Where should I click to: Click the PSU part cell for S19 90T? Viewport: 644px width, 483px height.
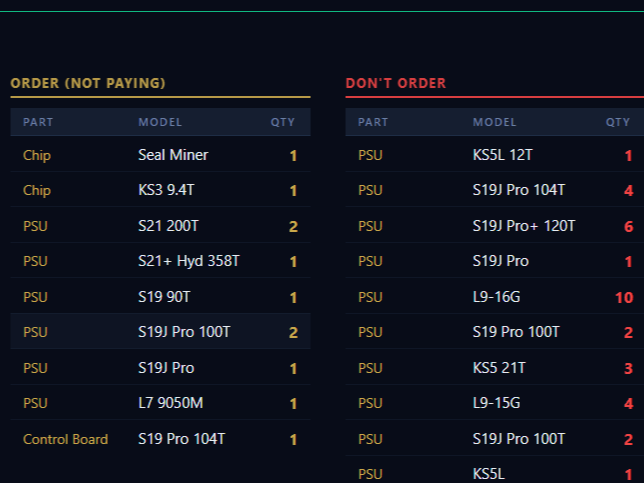(x=35, y=297)
